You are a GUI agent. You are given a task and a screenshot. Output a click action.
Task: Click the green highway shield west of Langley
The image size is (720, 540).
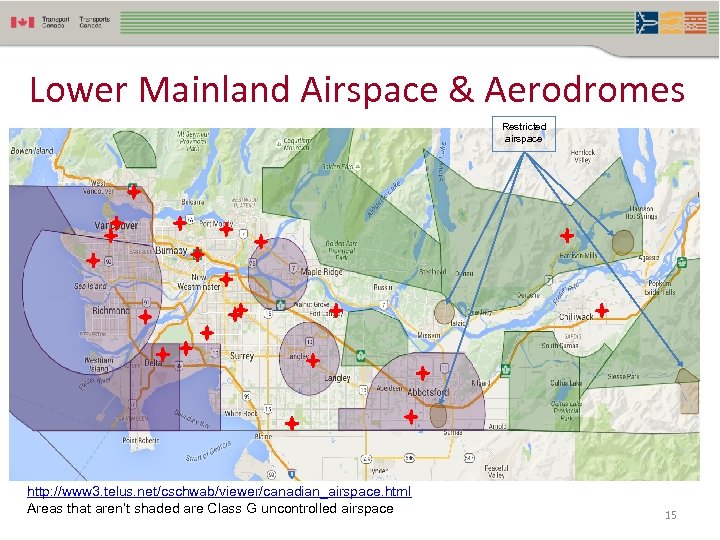(280, 305)
